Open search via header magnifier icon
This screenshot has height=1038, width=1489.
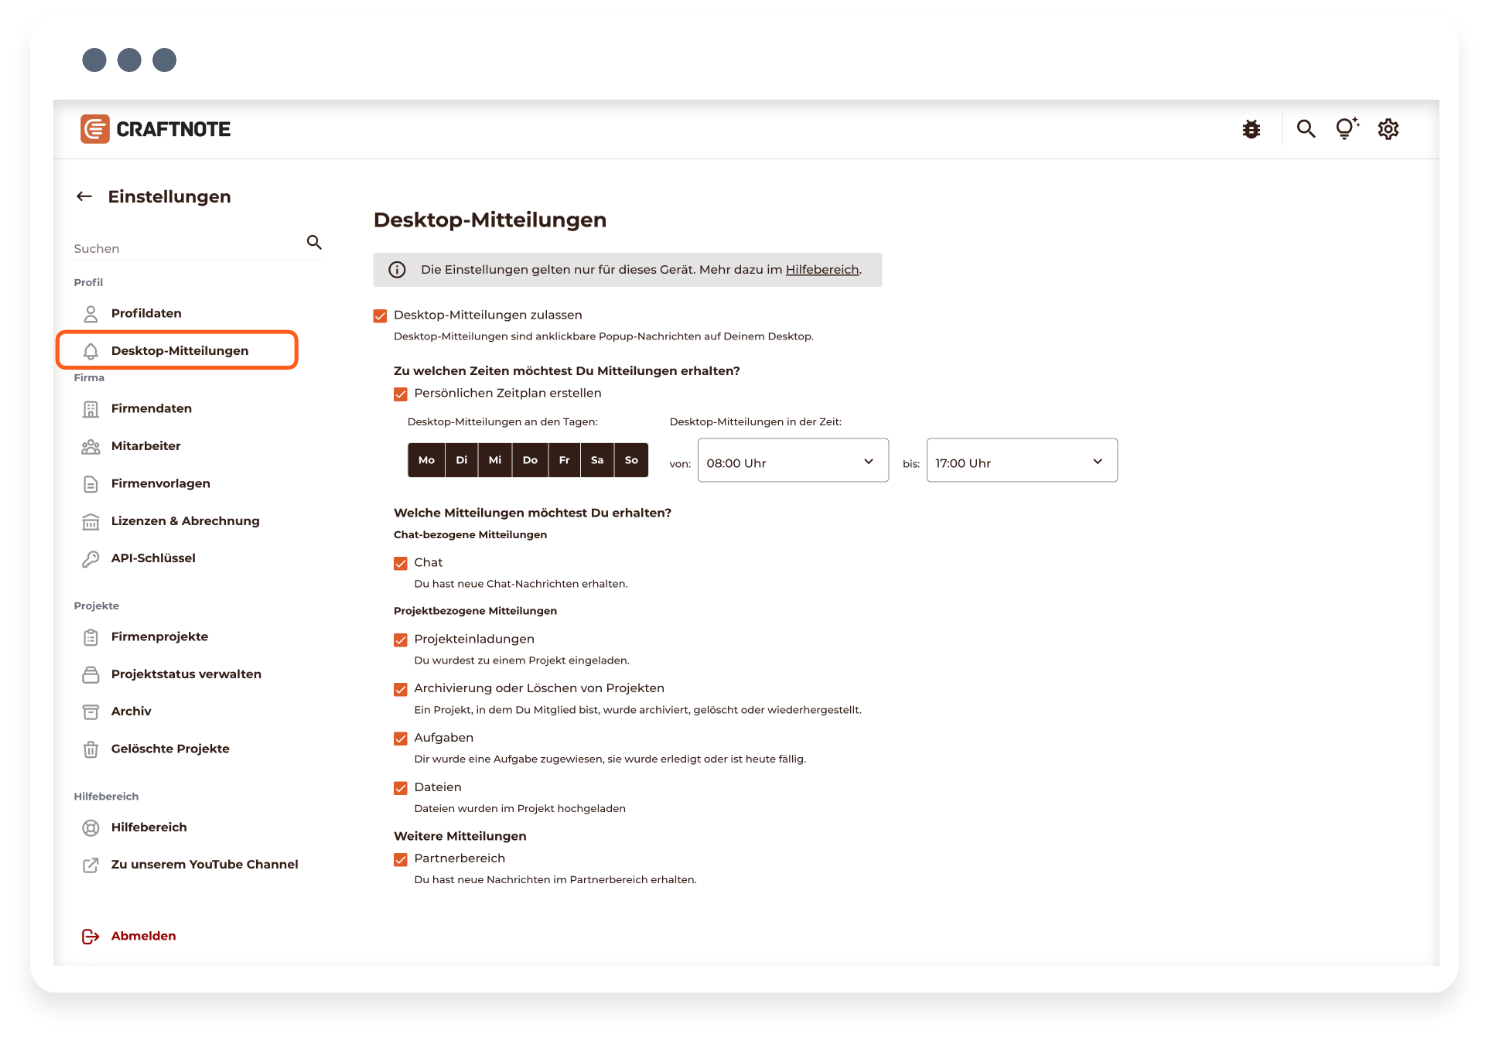click(1306, 129)
